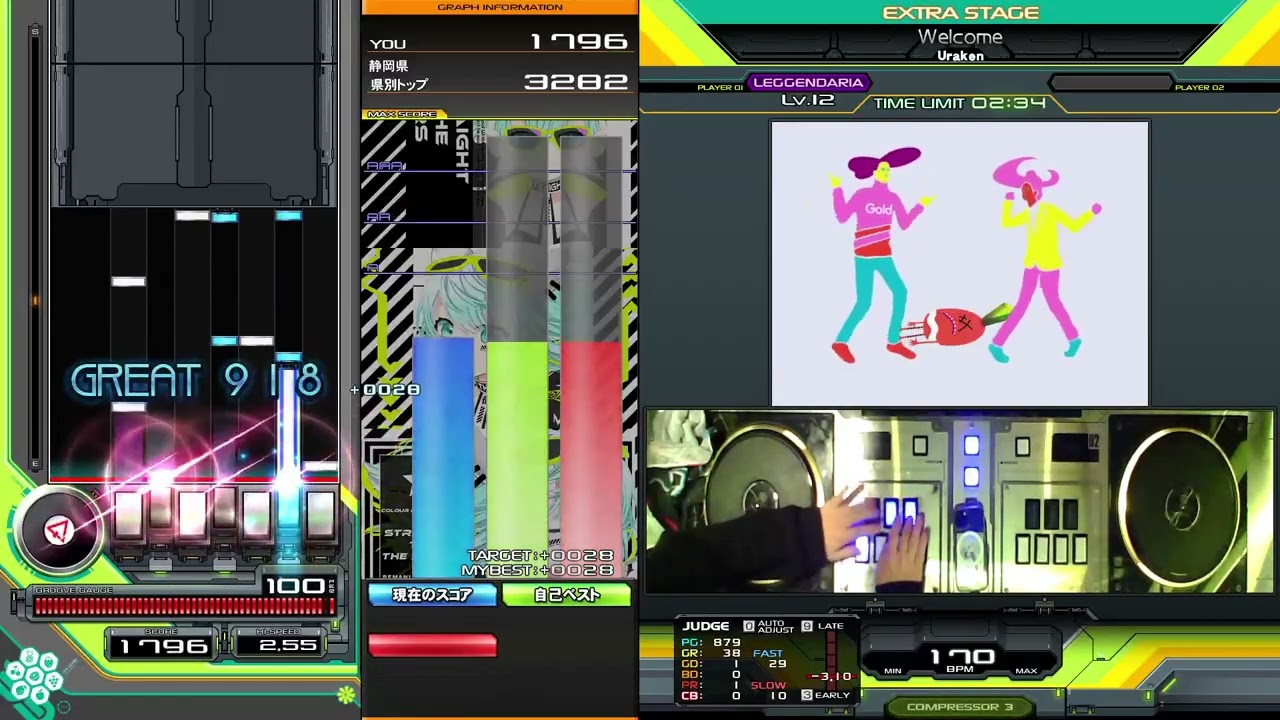This screenshot has height=720, width=1280.
Task: Click the EXTRA STAGE title
Action: [x=960, y=13]
